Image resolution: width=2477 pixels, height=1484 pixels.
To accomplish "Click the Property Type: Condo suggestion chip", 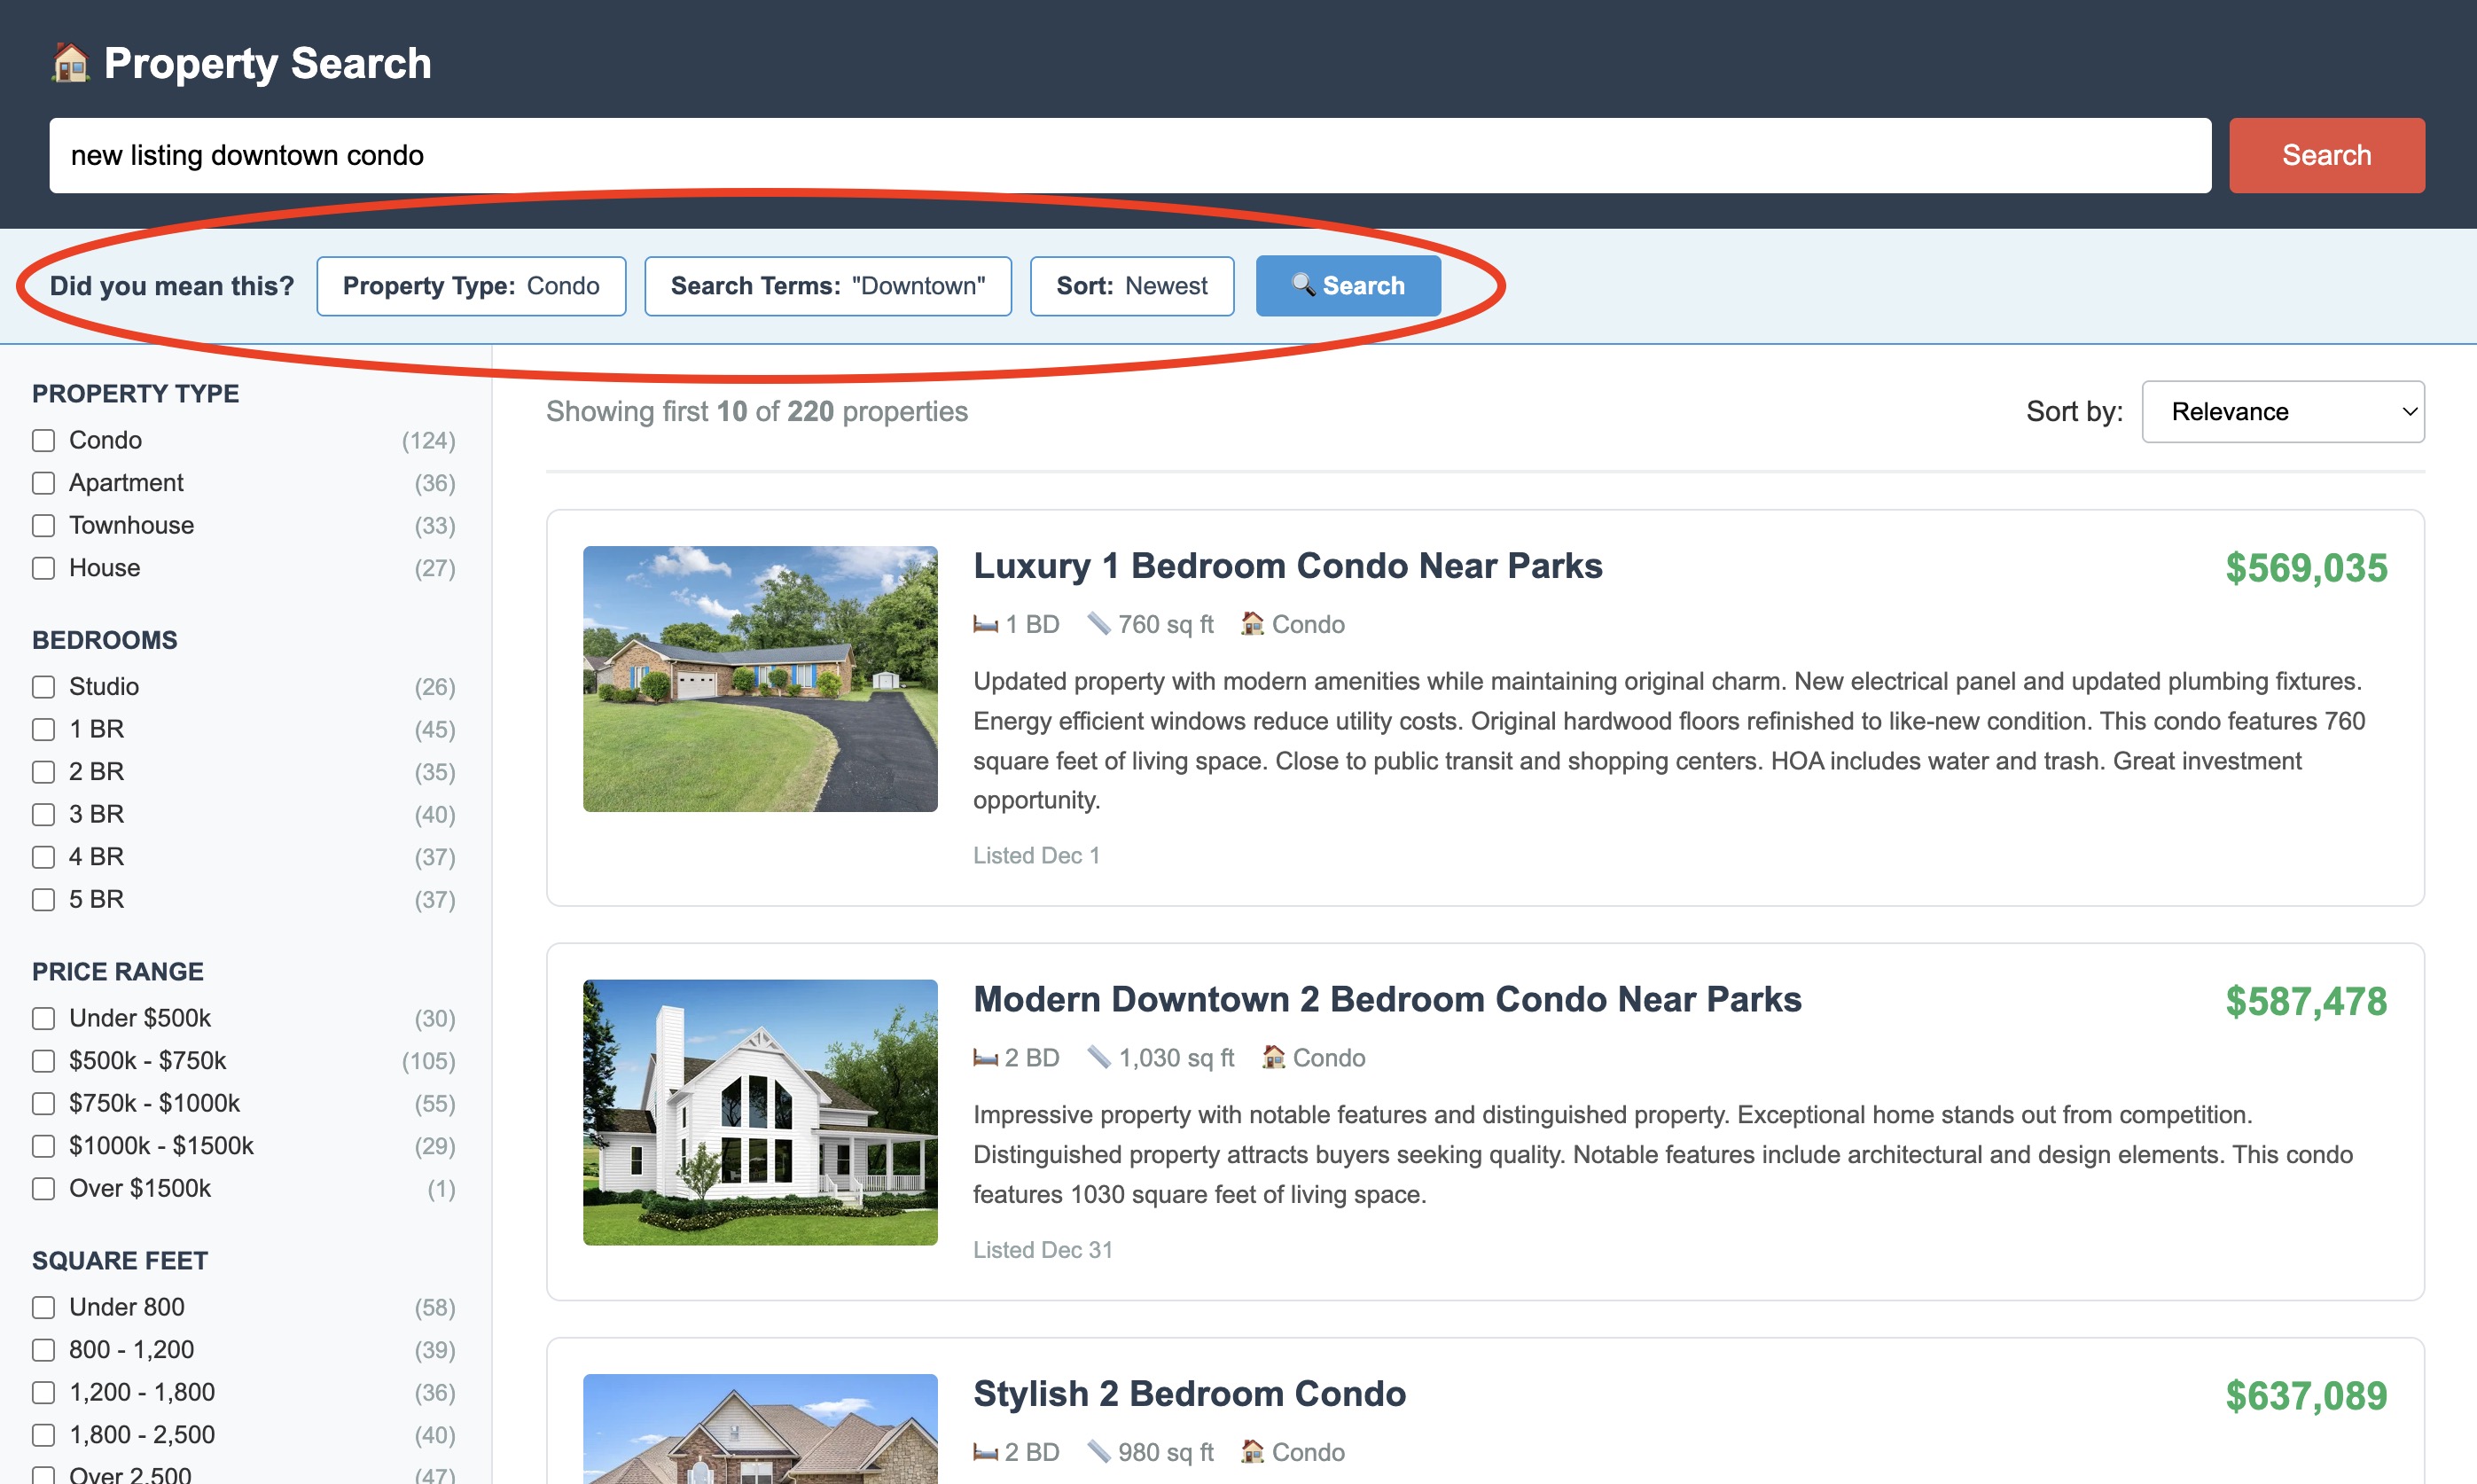I will coord(471,286).
